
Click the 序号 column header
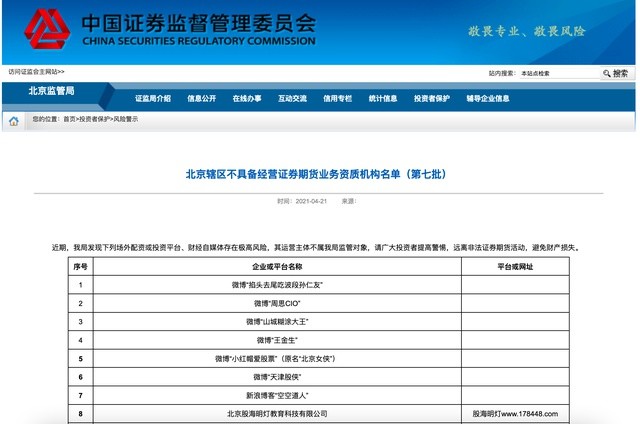[x=80, y=266]
